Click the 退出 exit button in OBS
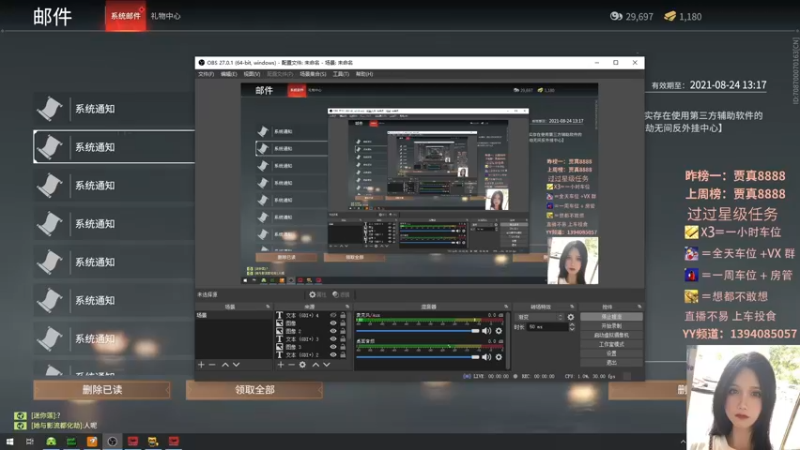Screen dimensions: 800x450 click(x=611, y=363)
